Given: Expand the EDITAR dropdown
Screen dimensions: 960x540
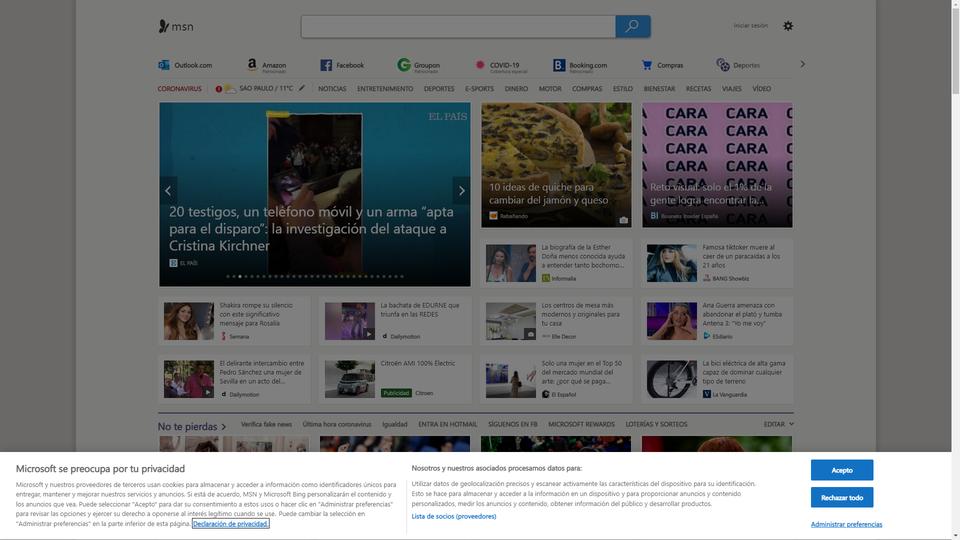Looking at the screenshot, I should (779, 424).
